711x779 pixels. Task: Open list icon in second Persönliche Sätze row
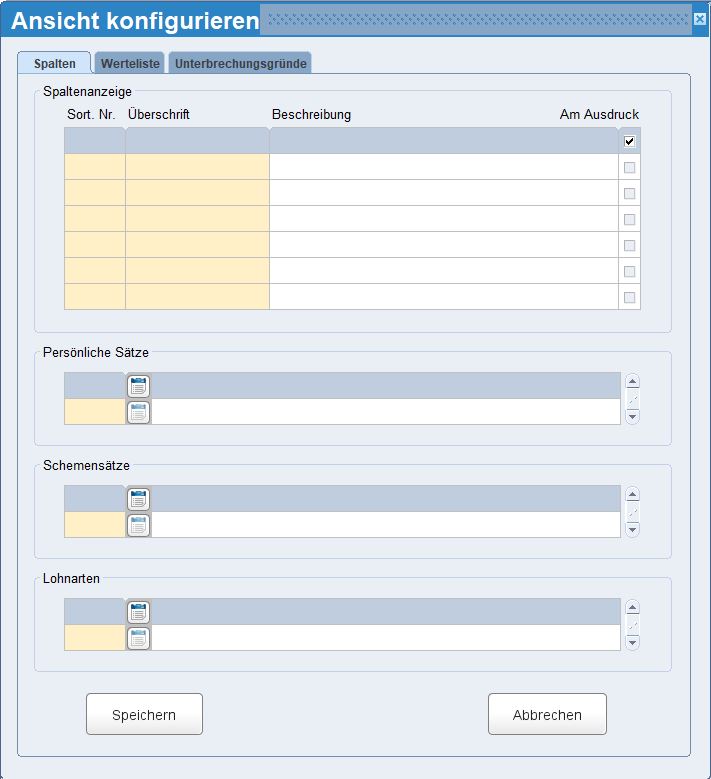pyautogui.click(x=138, y=412)
